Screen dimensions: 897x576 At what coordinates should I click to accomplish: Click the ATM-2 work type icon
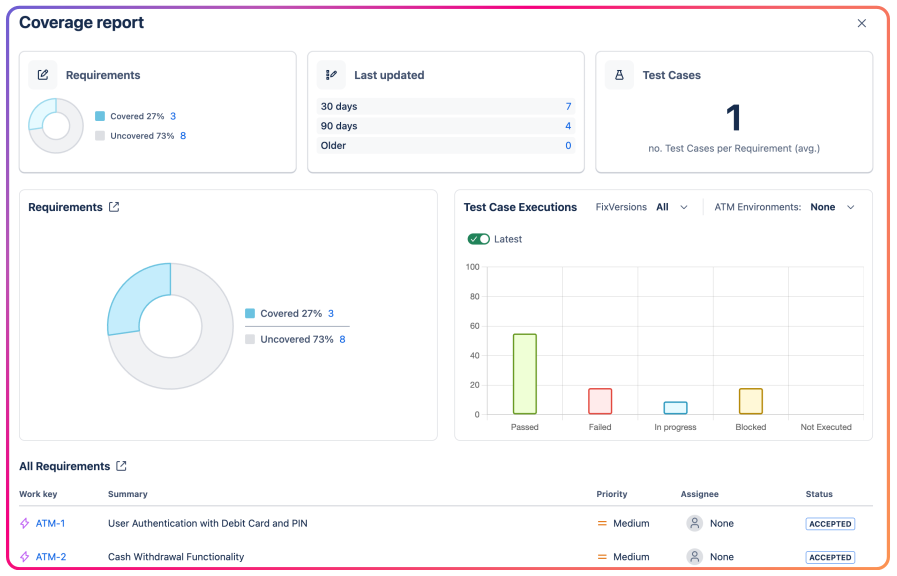(x=25, y=557)
